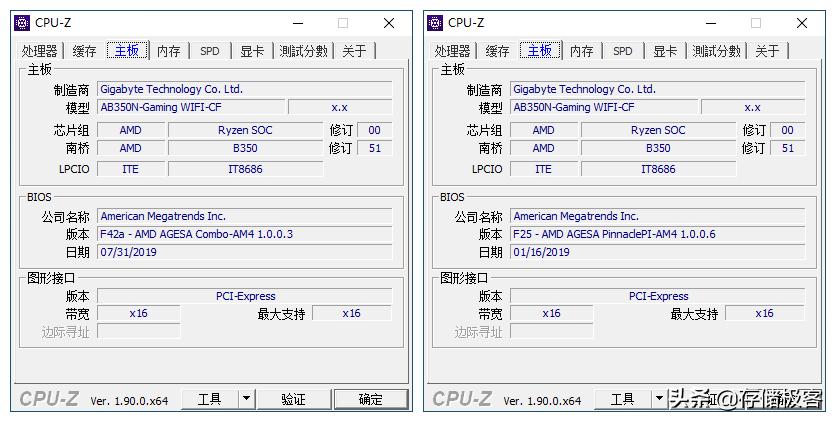Click BIOS version F25 field in right window

click(x=658, y=234)
